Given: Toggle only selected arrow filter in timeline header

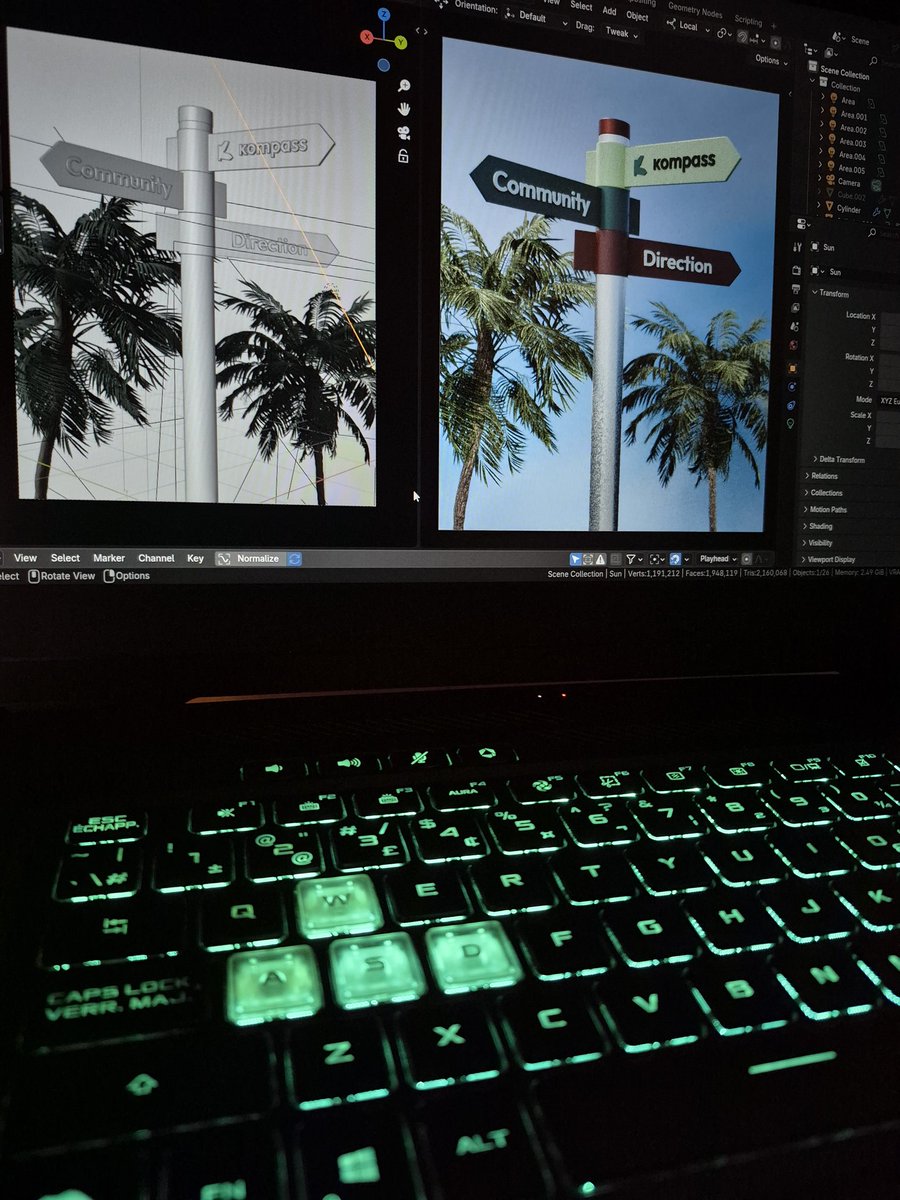Looking at the screenshot, I should [576, 559].
